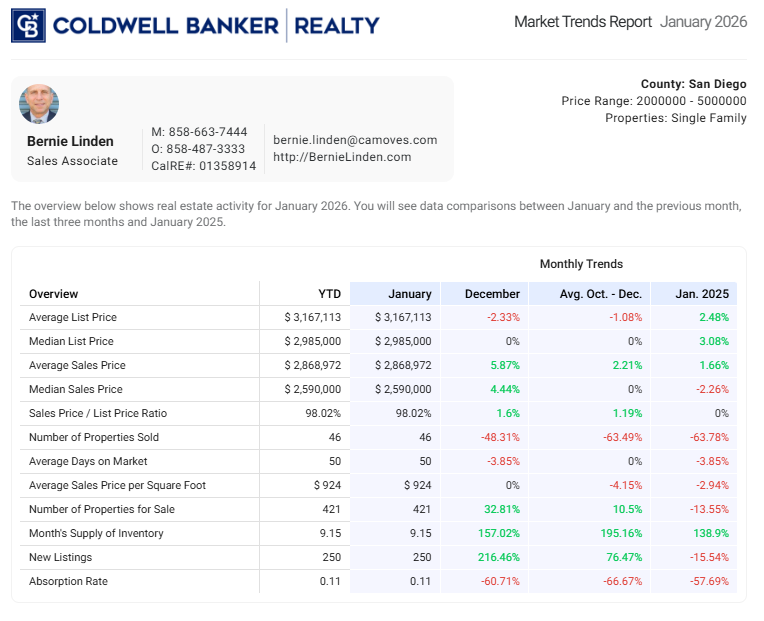Click Bernie Linden's profile photo
764x621 pixels.
tap(39, 105)
